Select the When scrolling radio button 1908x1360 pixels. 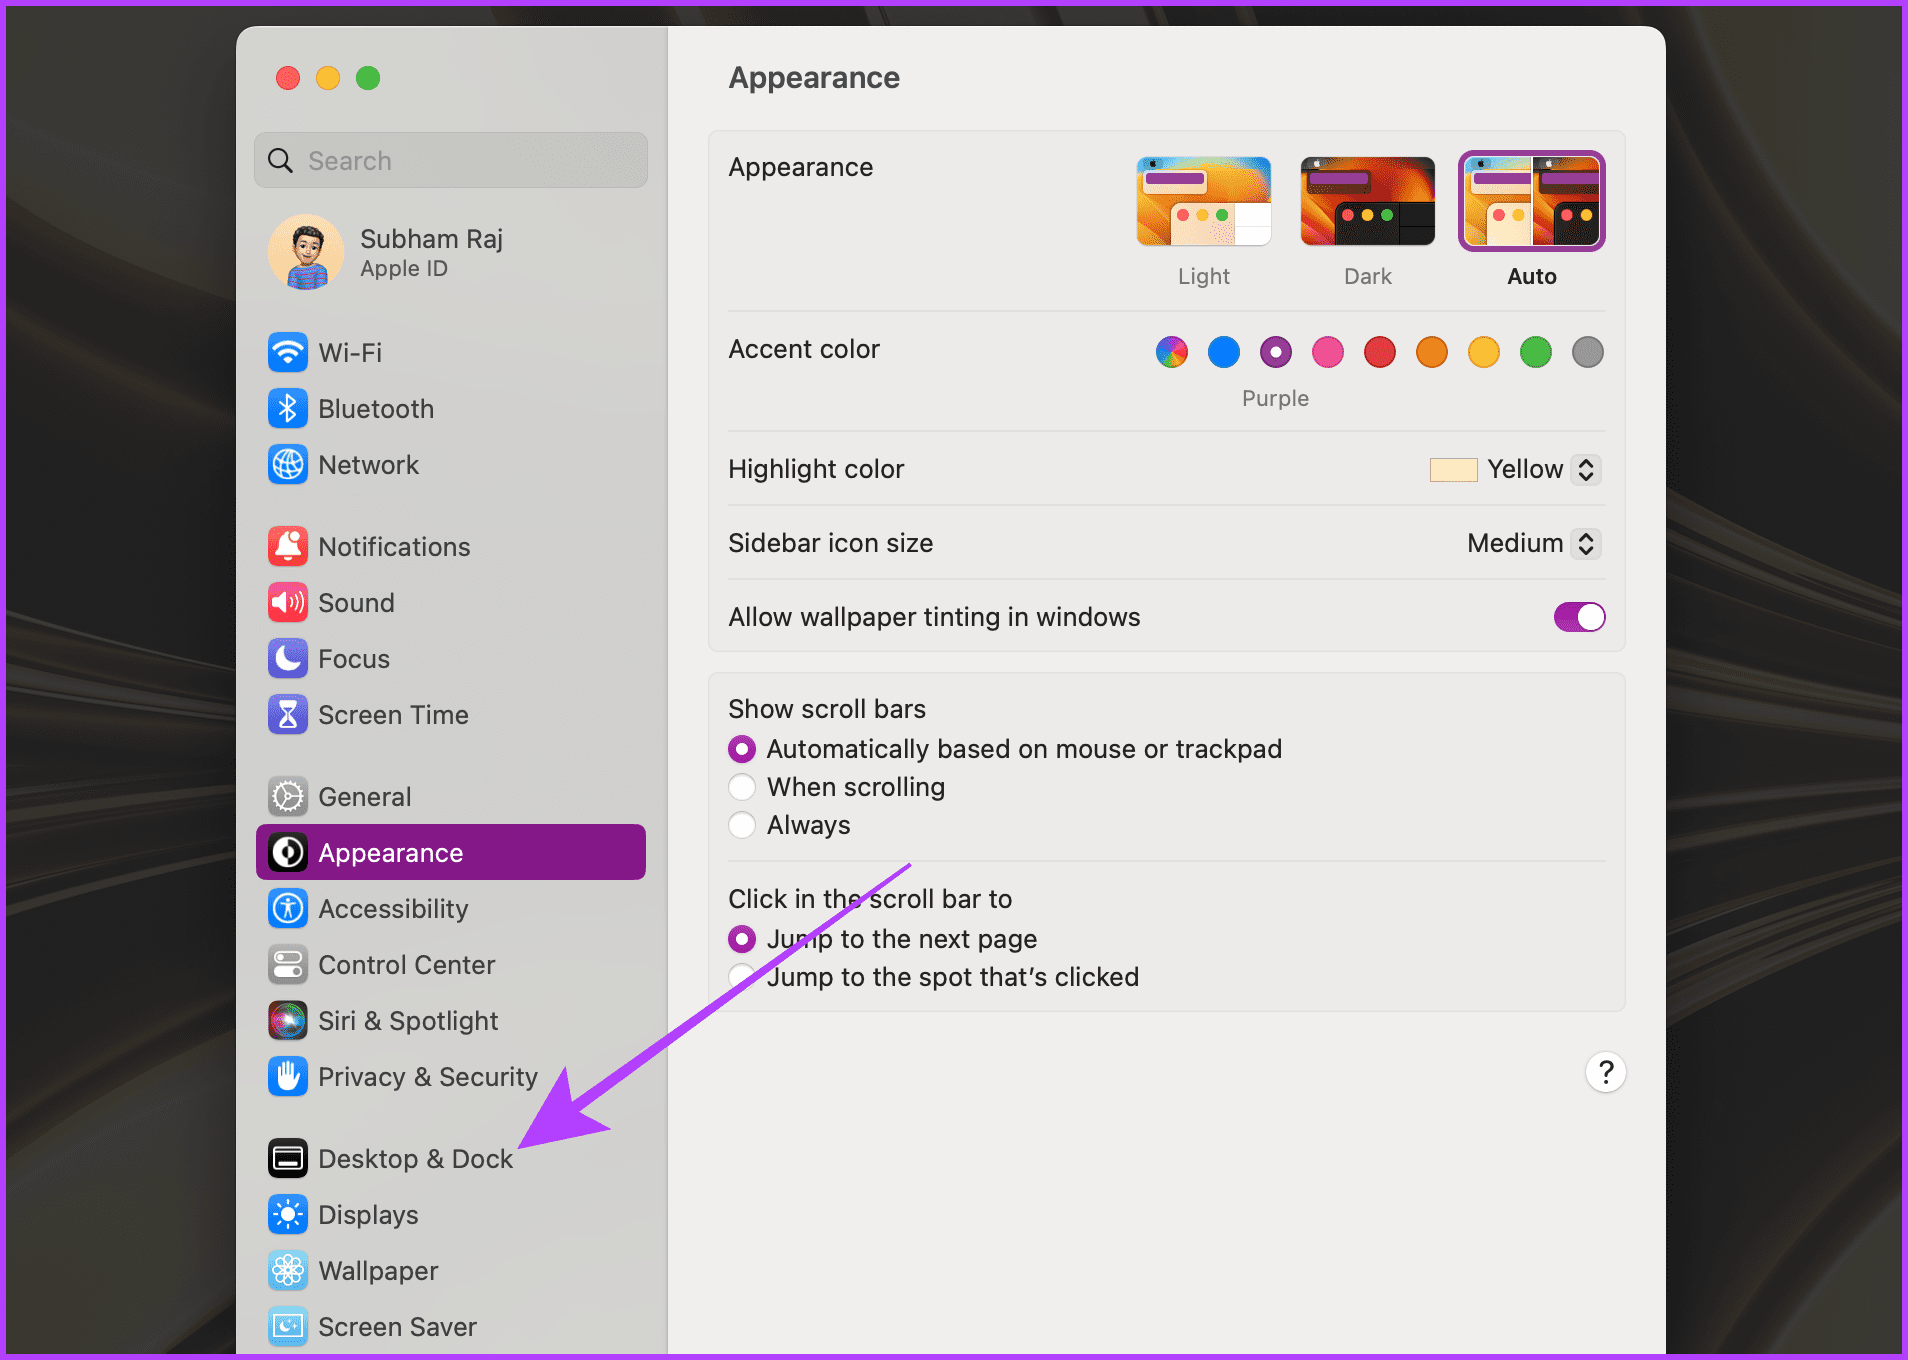pos(742,787)
